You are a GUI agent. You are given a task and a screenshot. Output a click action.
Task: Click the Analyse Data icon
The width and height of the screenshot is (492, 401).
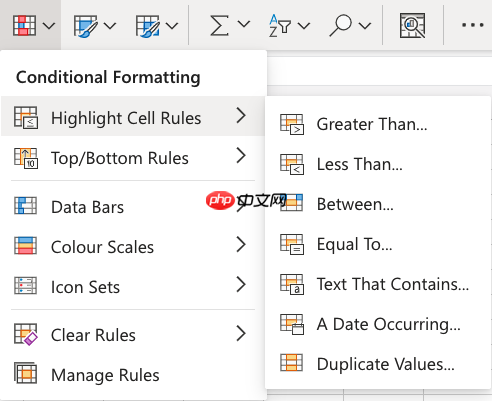click(412, 25)
